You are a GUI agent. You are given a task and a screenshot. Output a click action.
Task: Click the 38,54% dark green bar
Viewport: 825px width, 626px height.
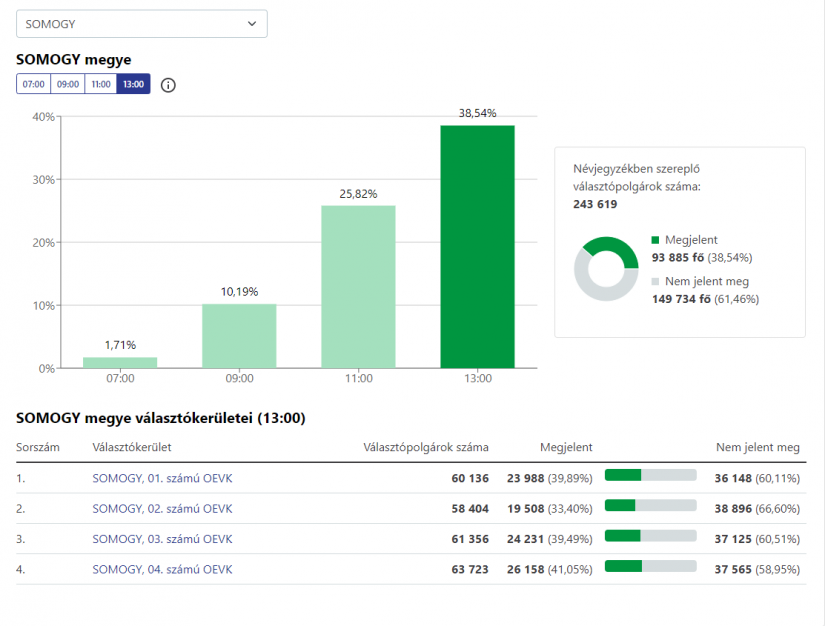[x=477, y=246]
